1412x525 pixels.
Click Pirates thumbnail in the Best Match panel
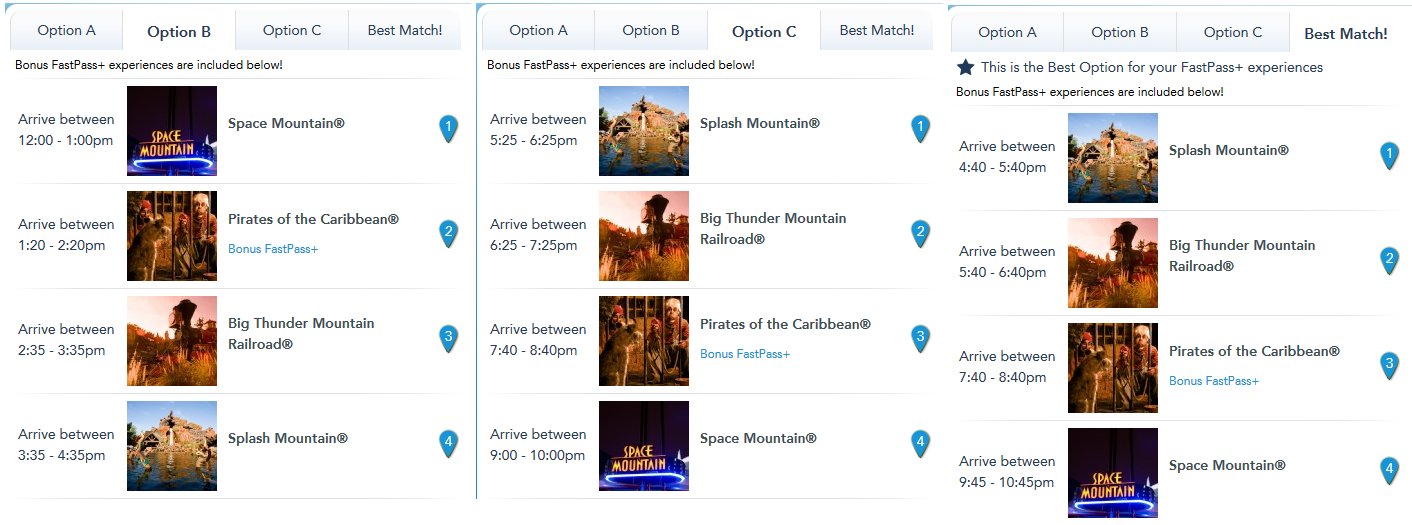pyautogui.click(x=1113, y=368)
